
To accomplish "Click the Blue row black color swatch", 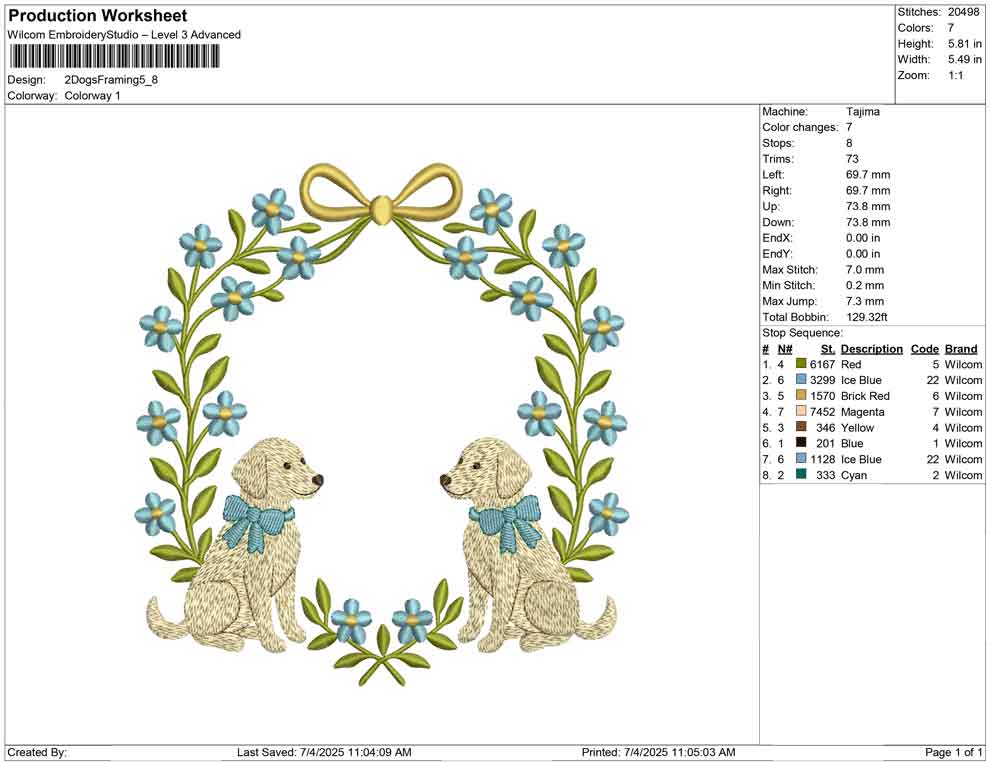I will coord(801,443).
